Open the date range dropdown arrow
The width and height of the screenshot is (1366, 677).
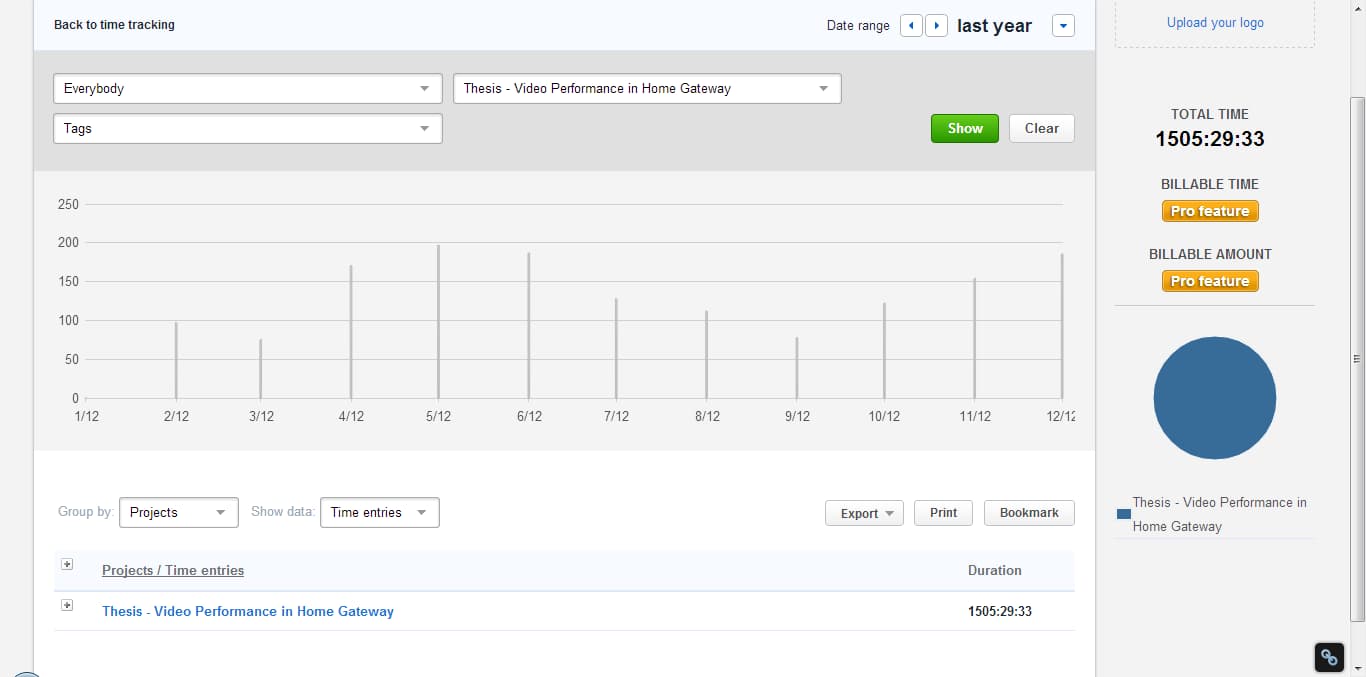(1063, 26)
